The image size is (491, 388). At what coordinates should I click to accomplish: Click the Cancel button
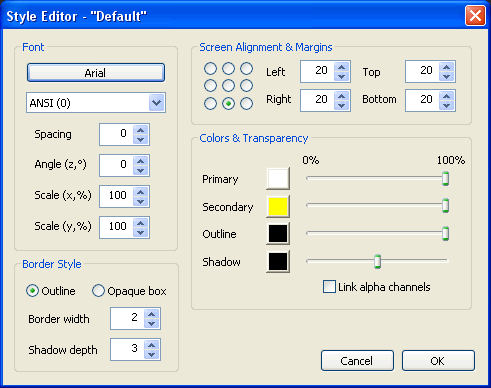[357, 360]
